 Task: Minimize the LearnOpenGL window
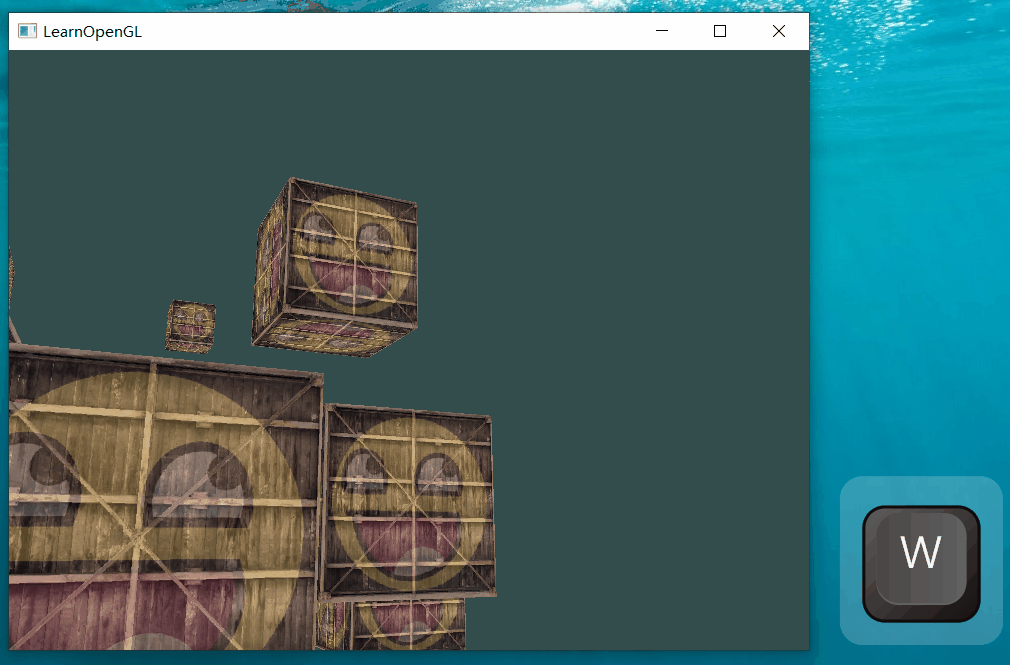click(x=661, y=31)
